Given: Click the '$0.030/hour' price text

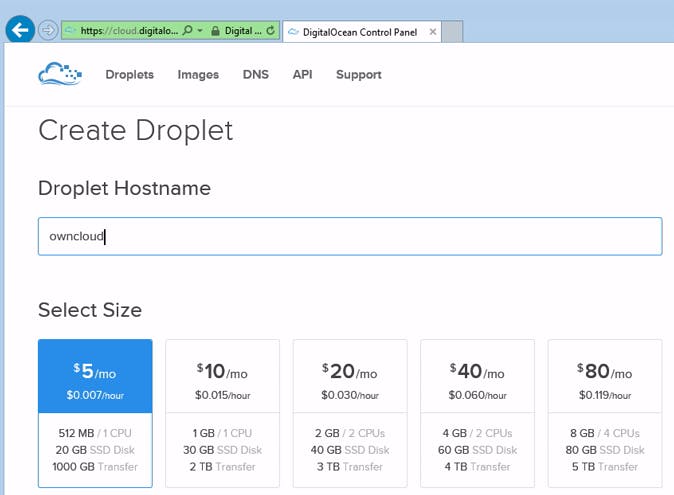Looking at the screenshot, I should tap(350, 395).
